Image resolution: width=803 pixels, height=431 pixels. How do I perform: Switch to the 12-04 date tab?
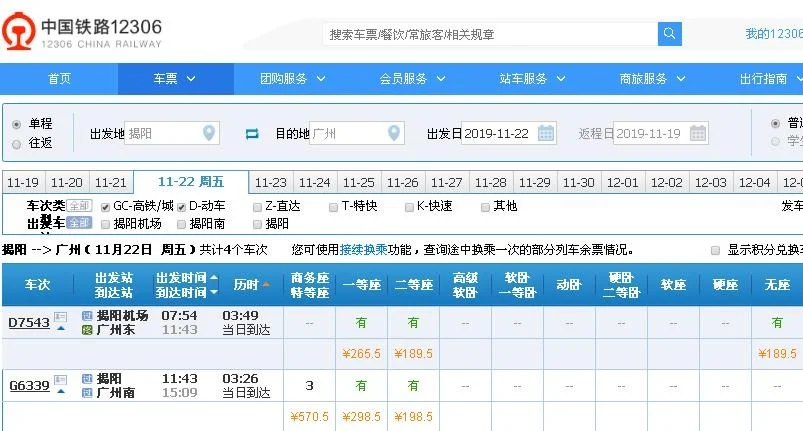(x=754, y=183)
